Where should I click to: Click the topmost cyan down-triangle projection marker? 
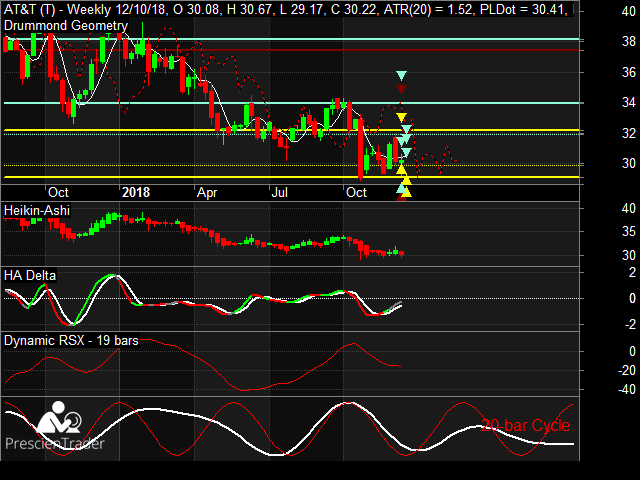point(401,76)
